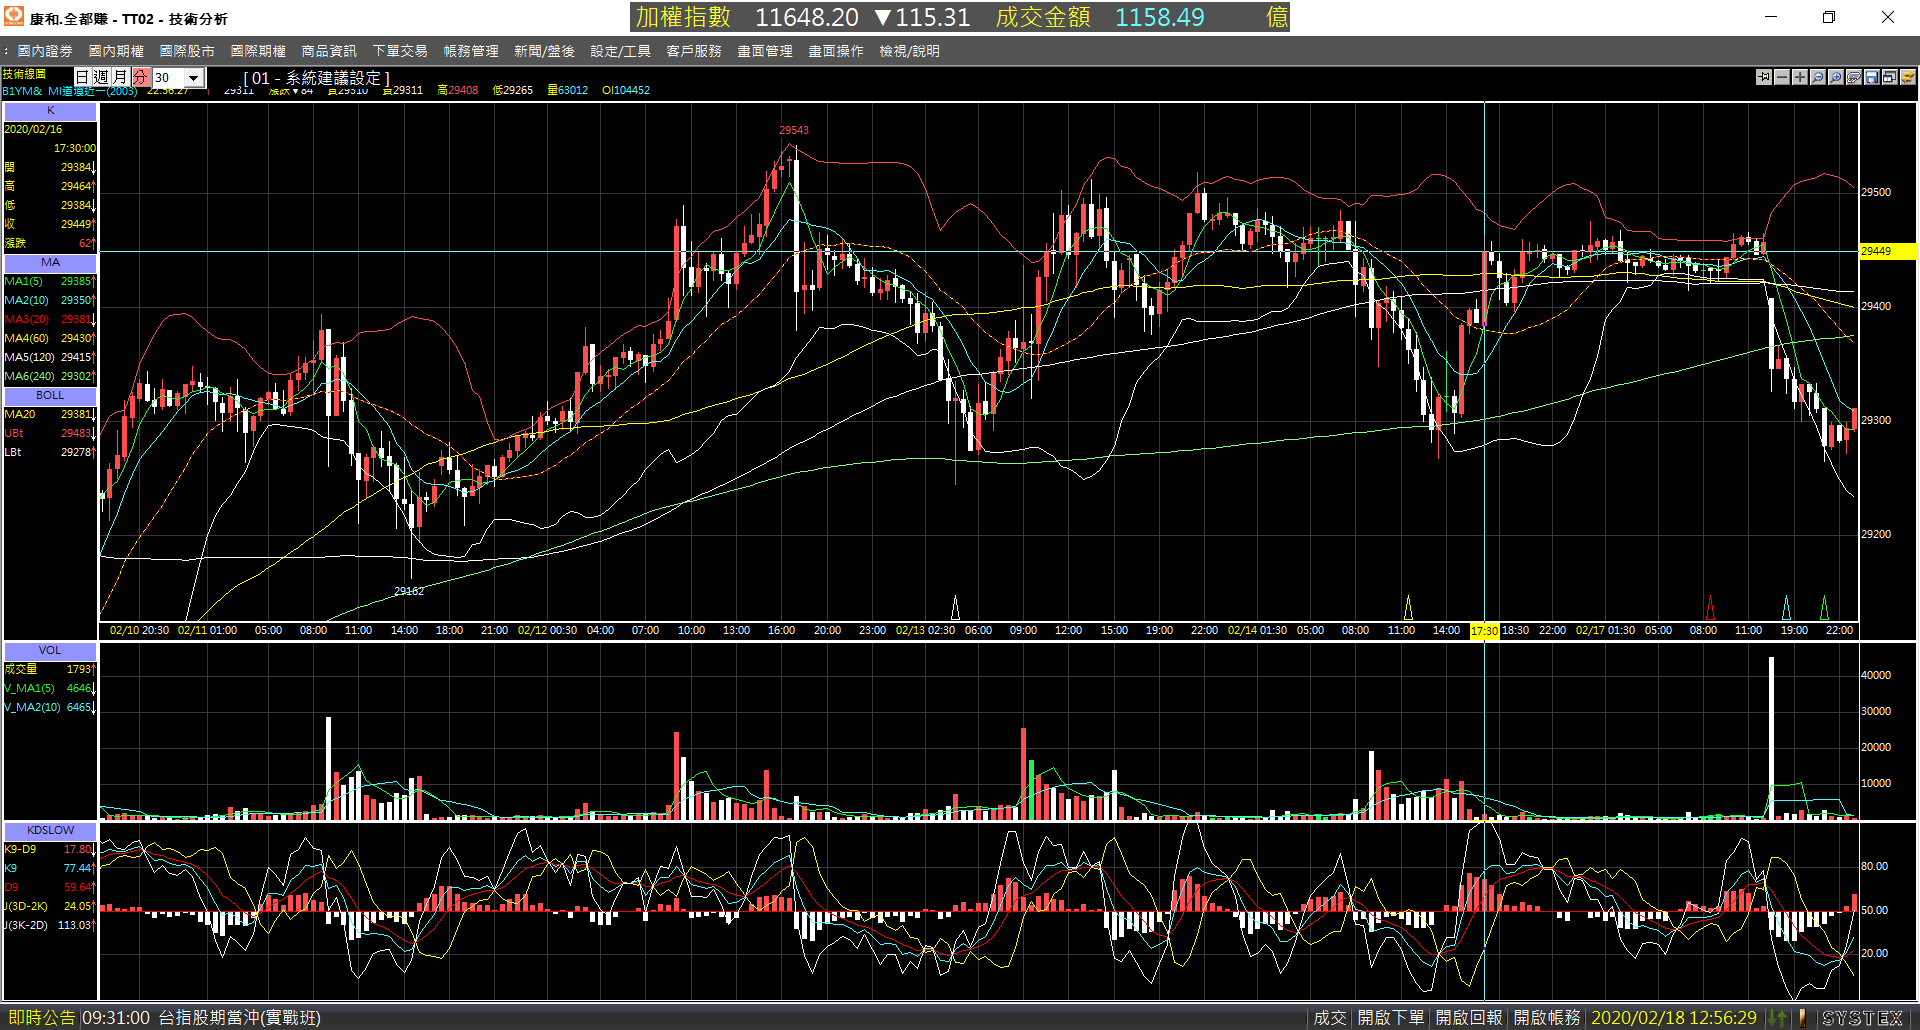This screenshot has height=1030, width=1920.
Task: Open the 客戶服務 menu
Action: (694, 51)
